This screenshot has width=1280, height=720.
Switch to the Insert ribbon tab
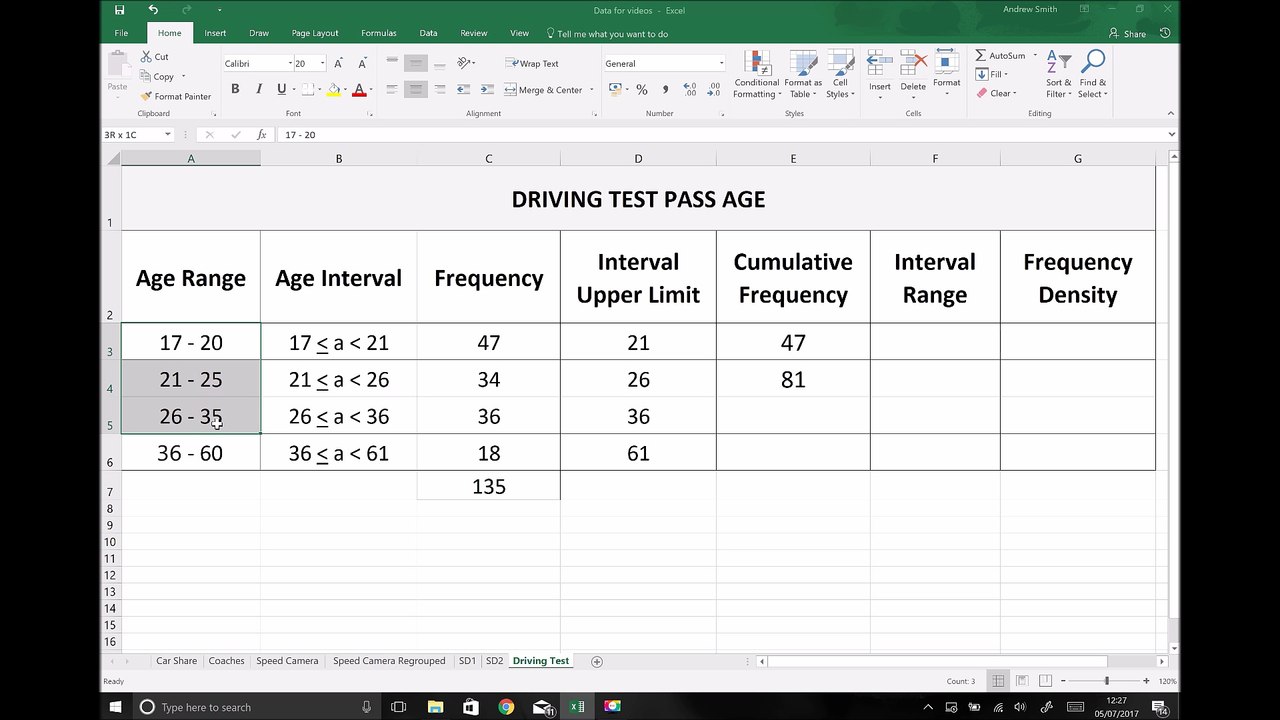(215, 33)
